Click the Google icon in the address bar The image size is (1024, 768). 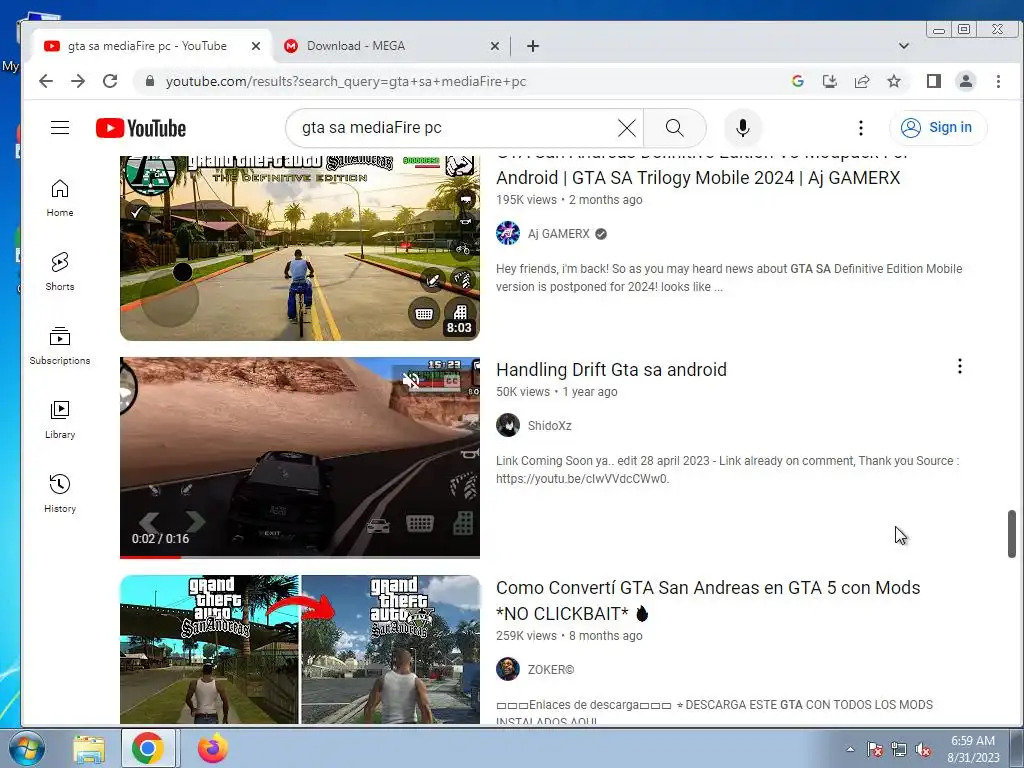click(x=797, y=81)
